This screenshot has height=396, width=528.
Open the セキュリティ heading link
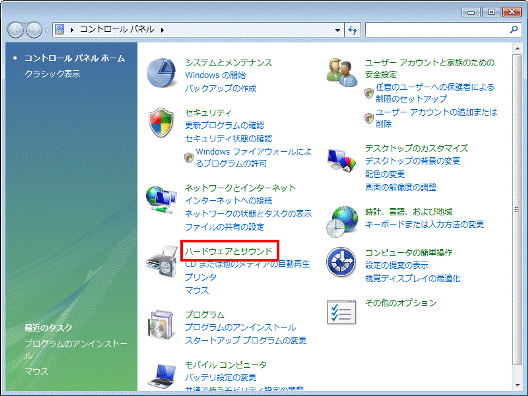tap(208, 112)
